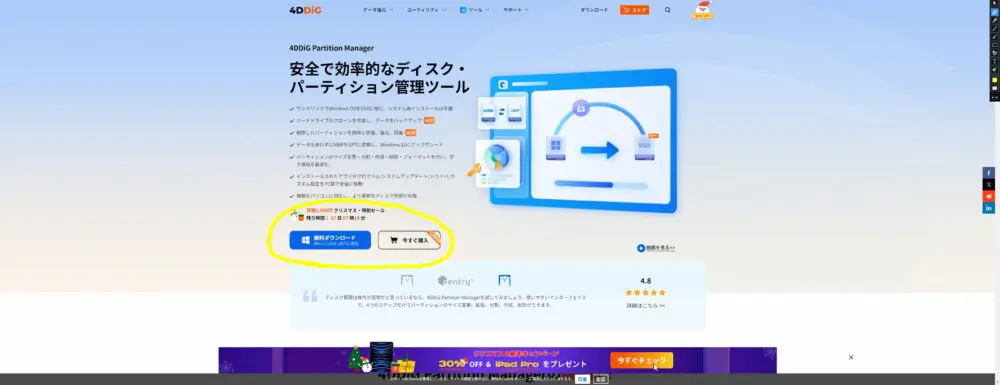Play the 動画を見る video link
The width and height of the screenshot is (1000, 385).
(656, 248)
